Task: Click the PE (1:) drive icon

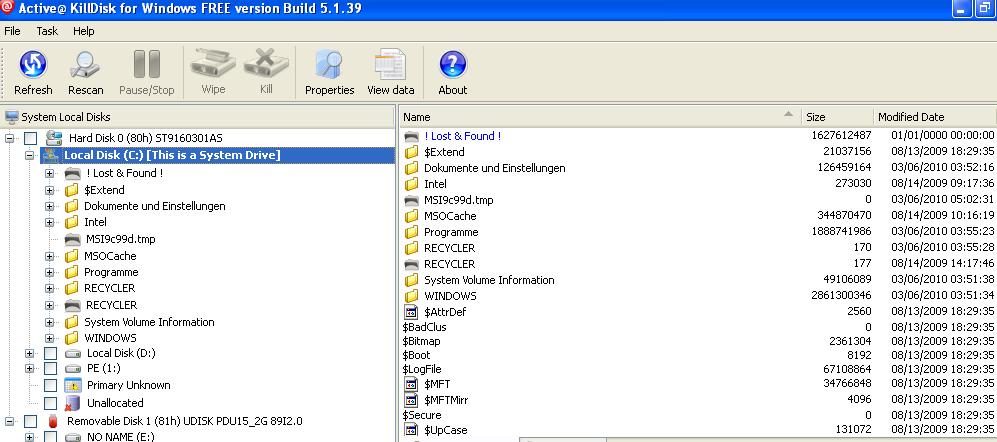Action: tap(73, 368)
